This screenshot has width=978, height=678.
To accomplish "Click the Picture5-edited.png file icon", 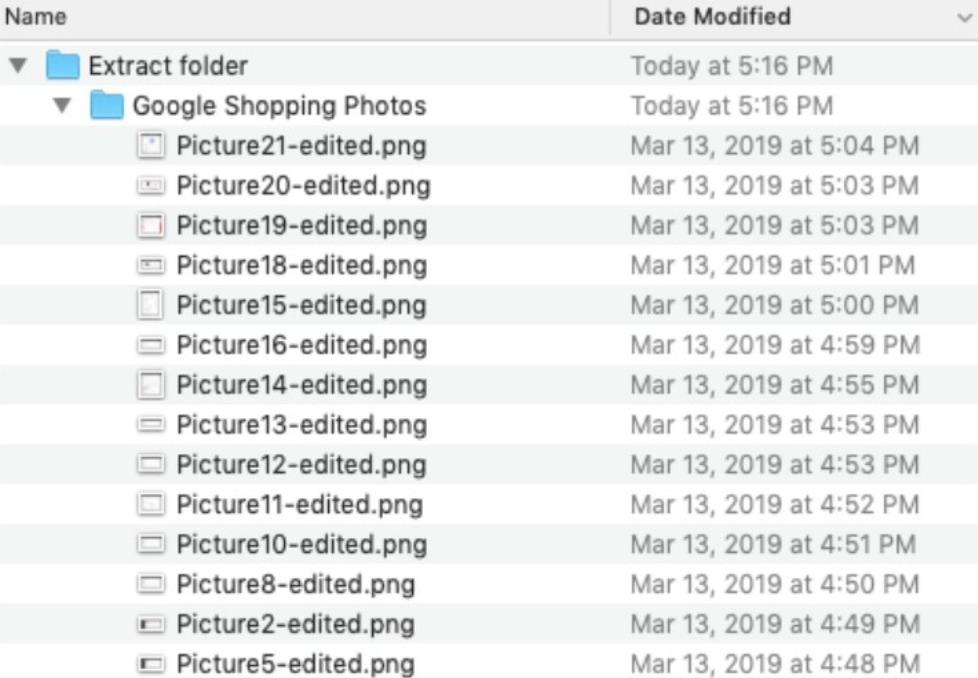I will [x=150, y=664].
